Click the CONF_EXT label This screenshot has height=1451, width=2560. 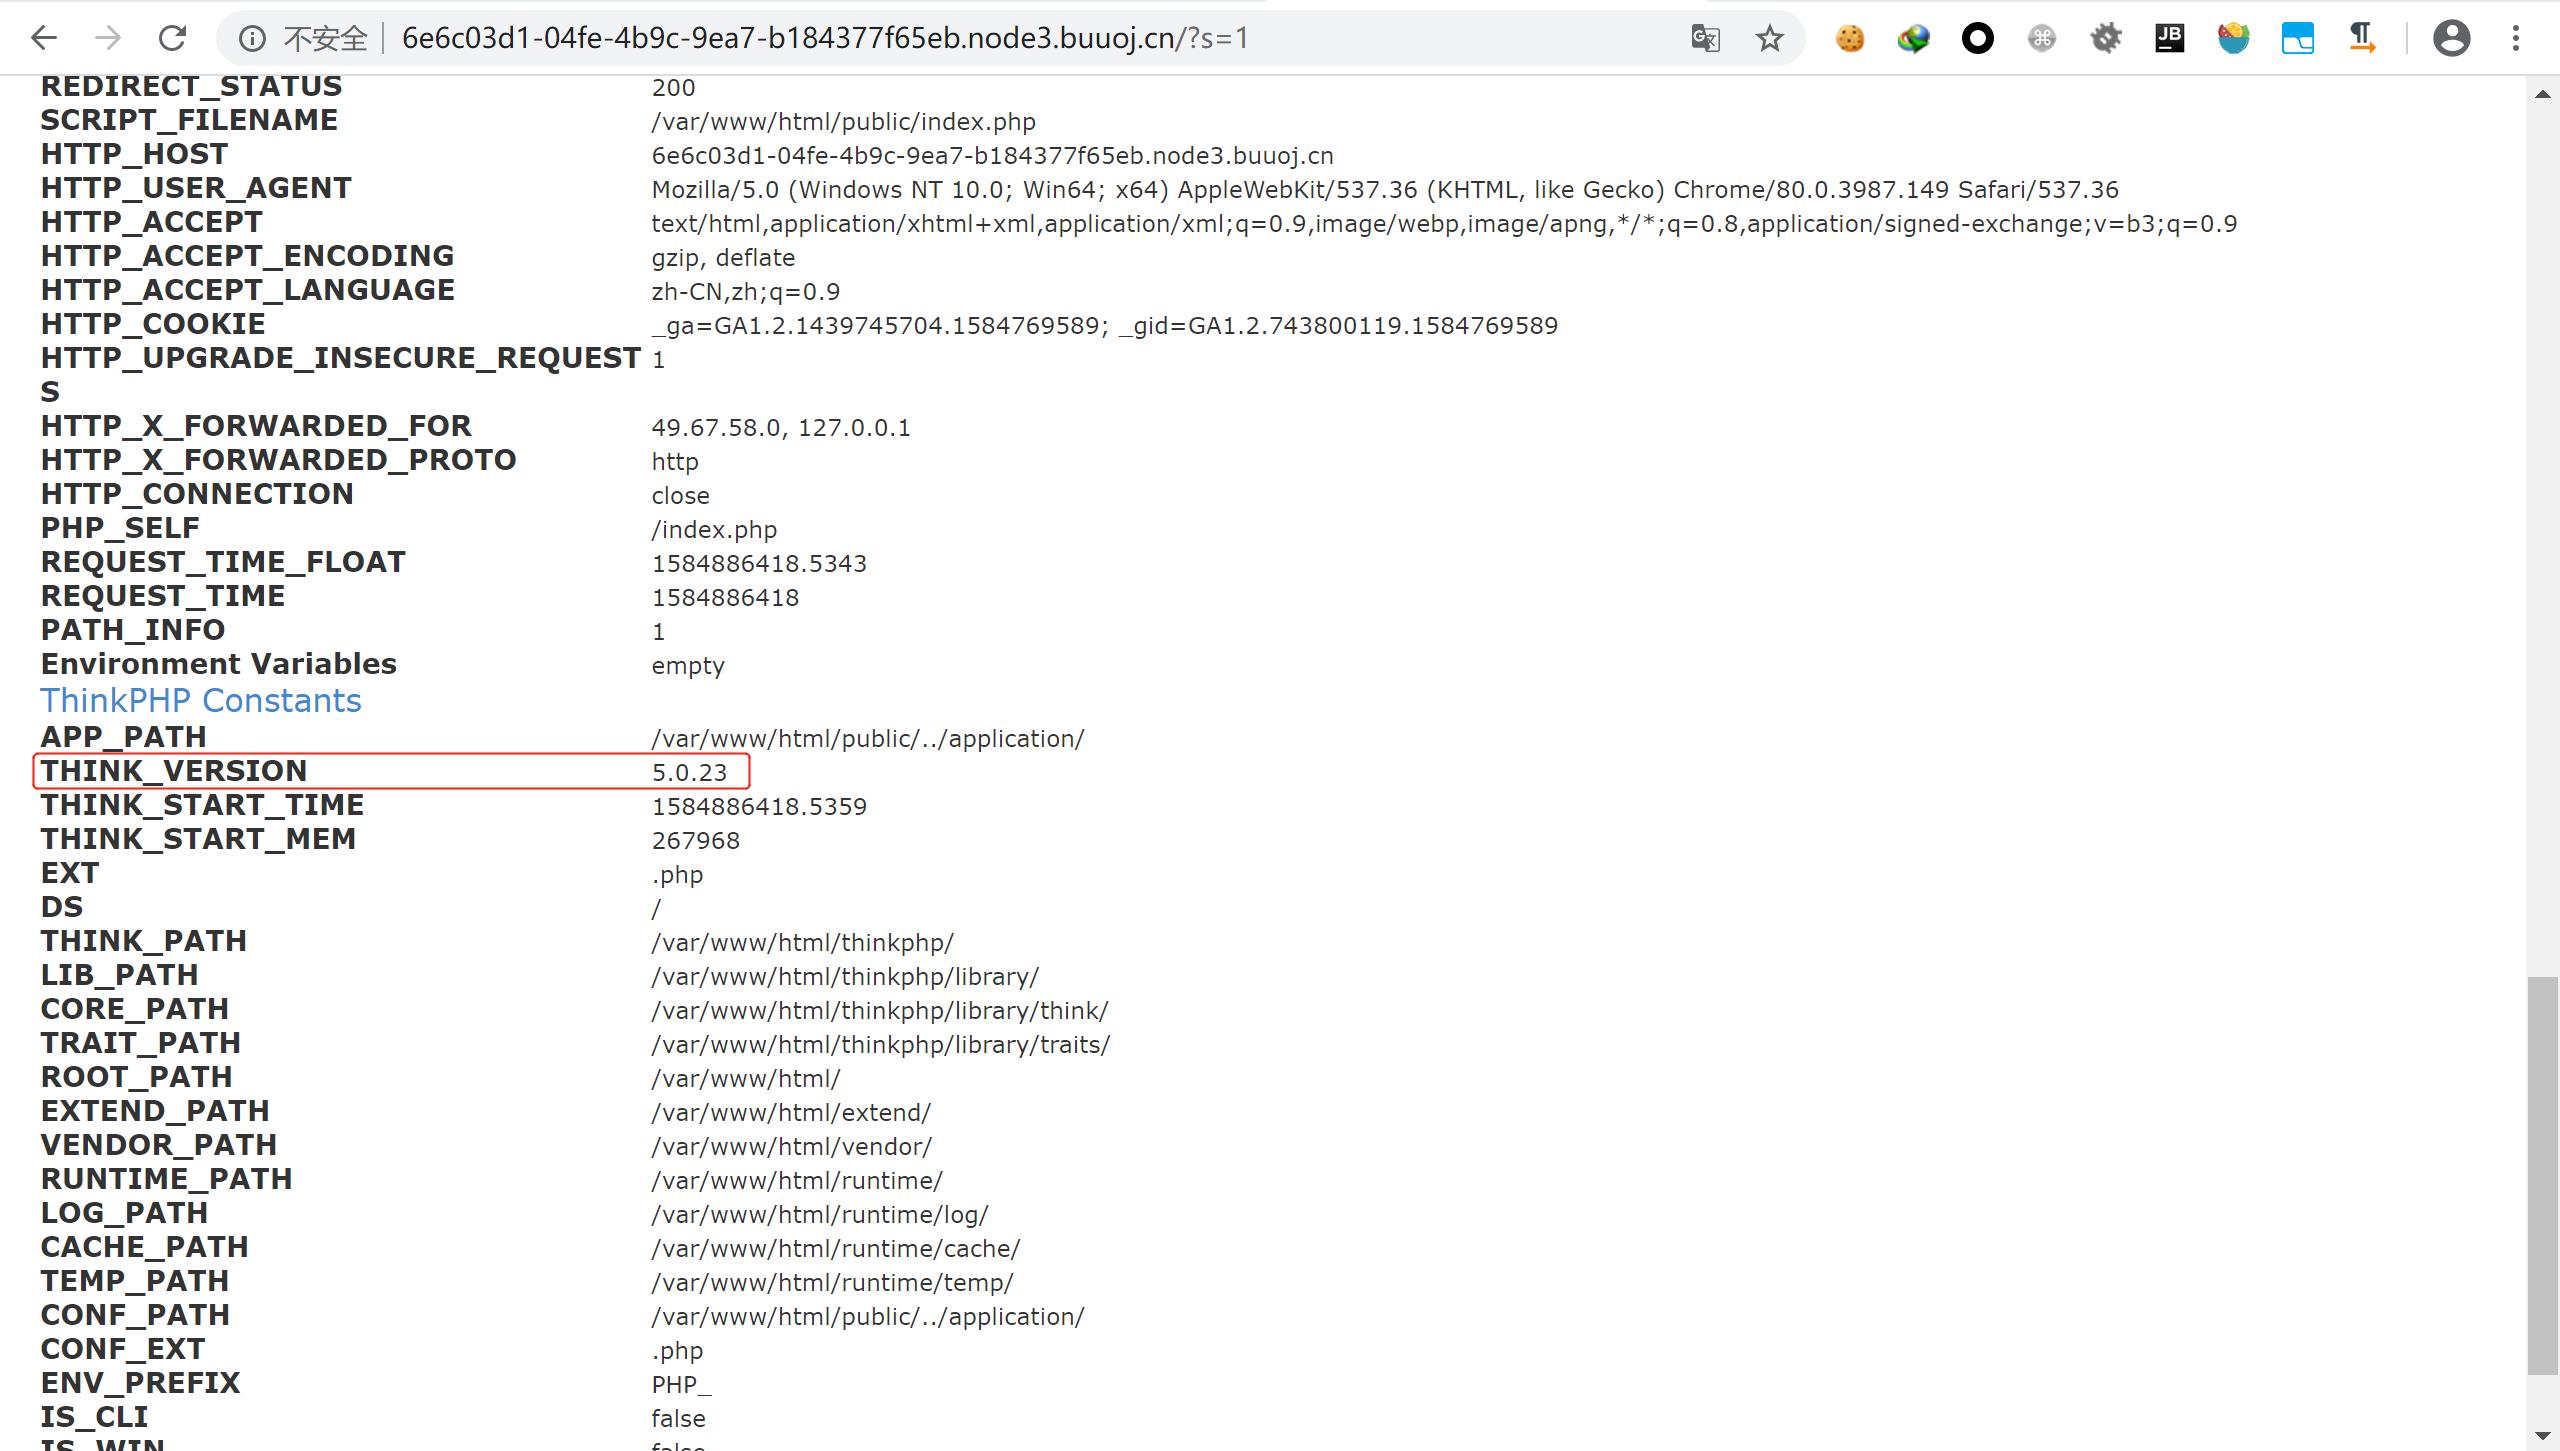[122, 1349]
